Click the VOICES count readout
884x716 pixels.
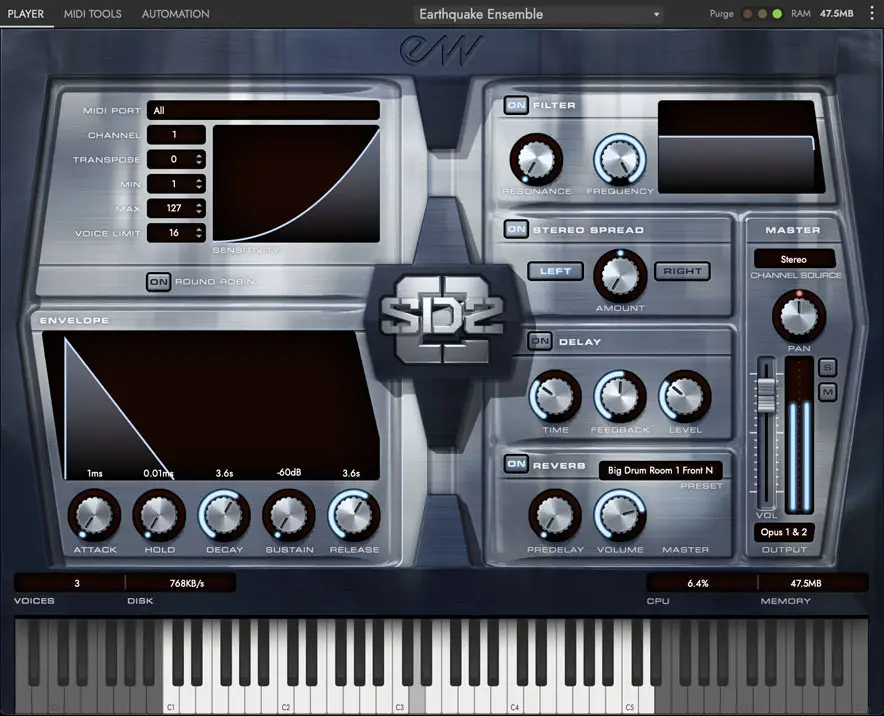[x=69, y=583]
